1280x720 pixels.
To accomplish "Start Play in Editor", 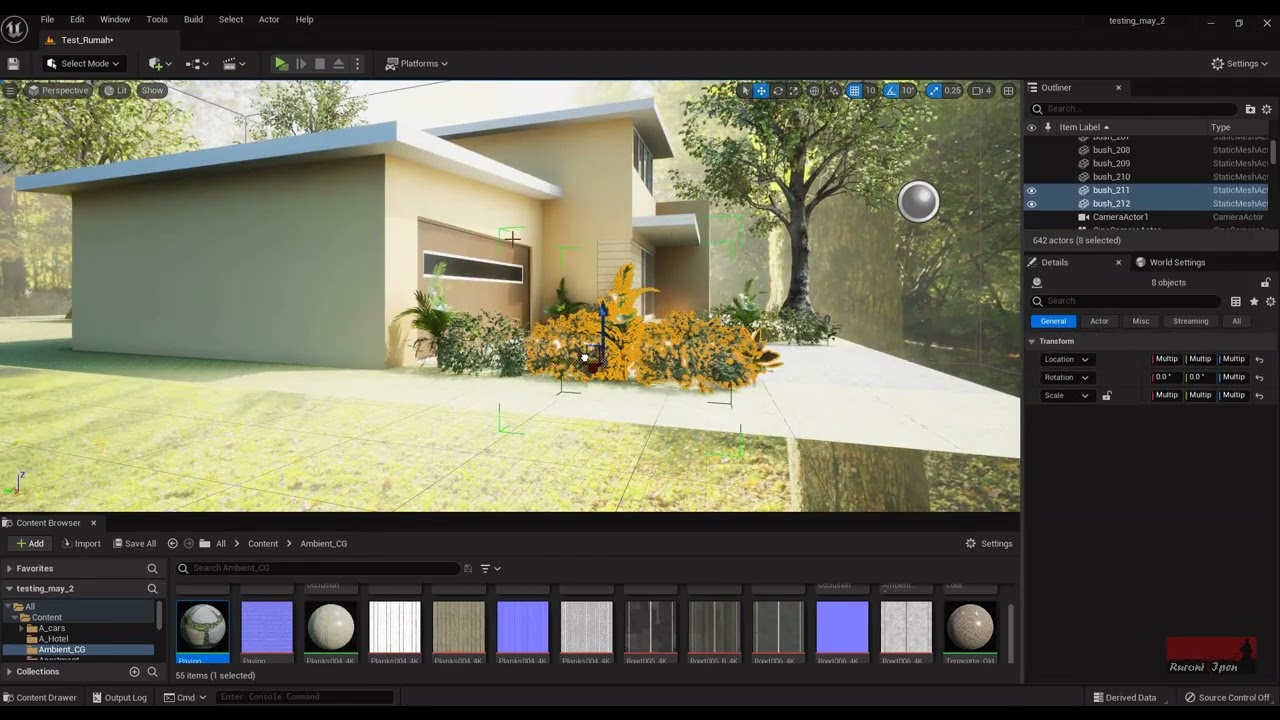I will 281,64.
